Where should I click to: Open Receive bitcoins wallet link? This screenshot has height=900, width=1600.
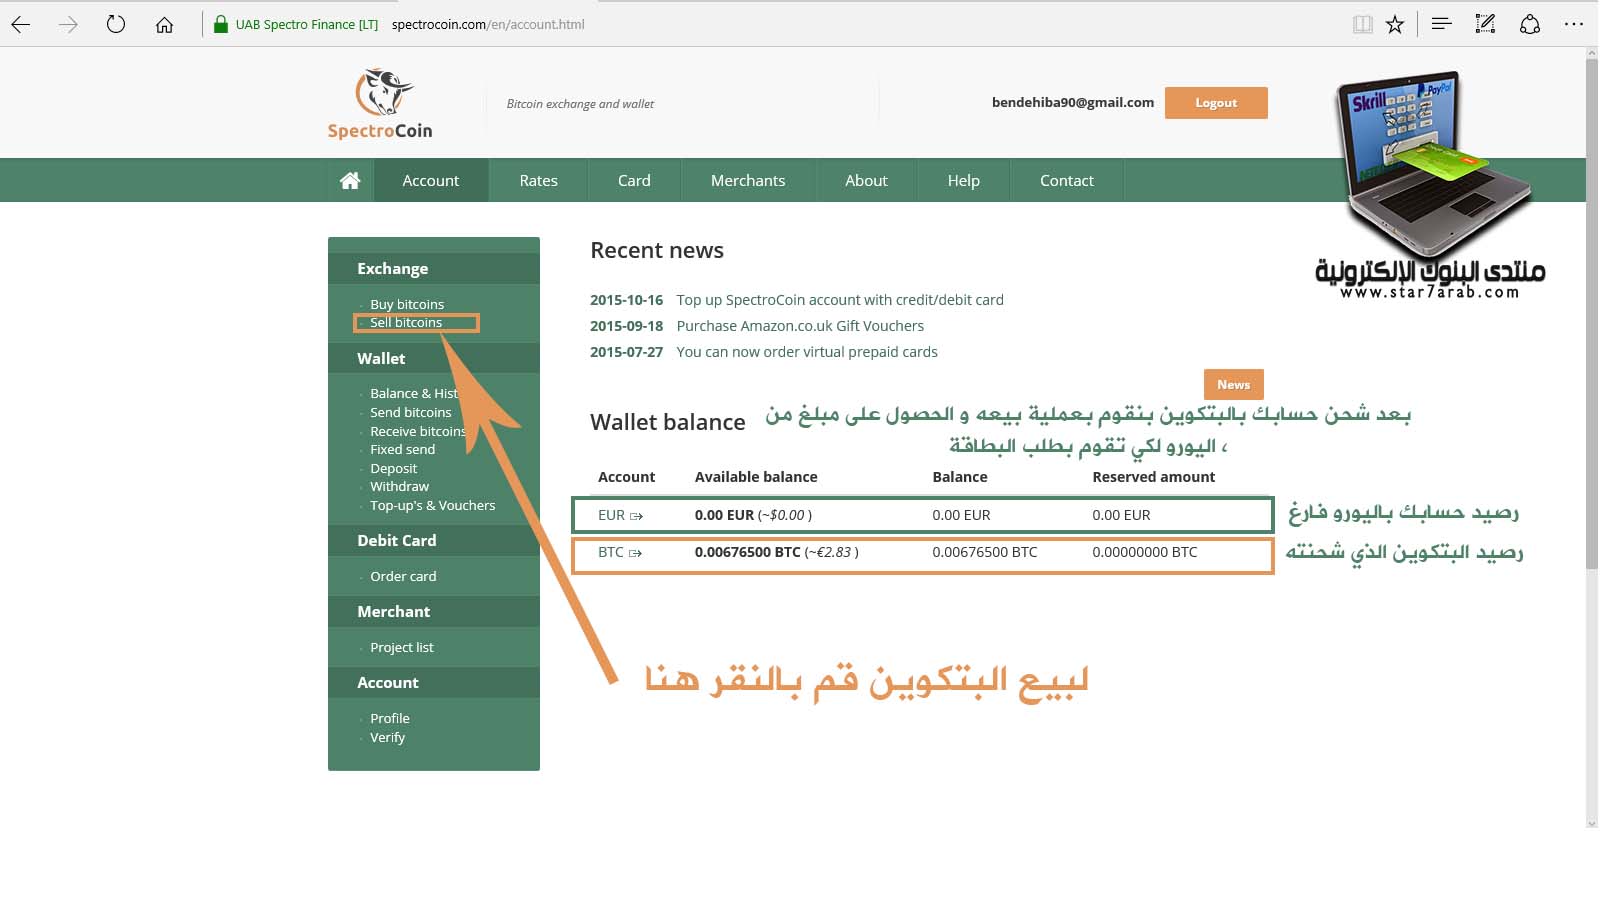418,431
